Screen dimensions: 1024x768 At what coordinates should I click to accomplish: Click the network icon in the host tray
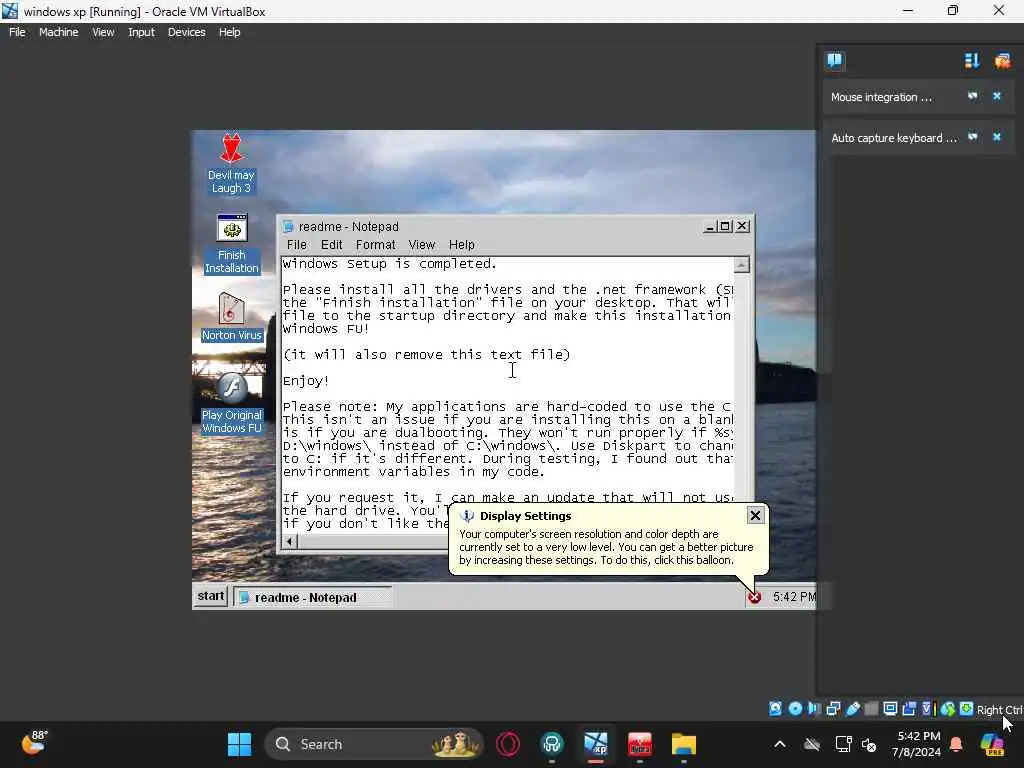843,744
